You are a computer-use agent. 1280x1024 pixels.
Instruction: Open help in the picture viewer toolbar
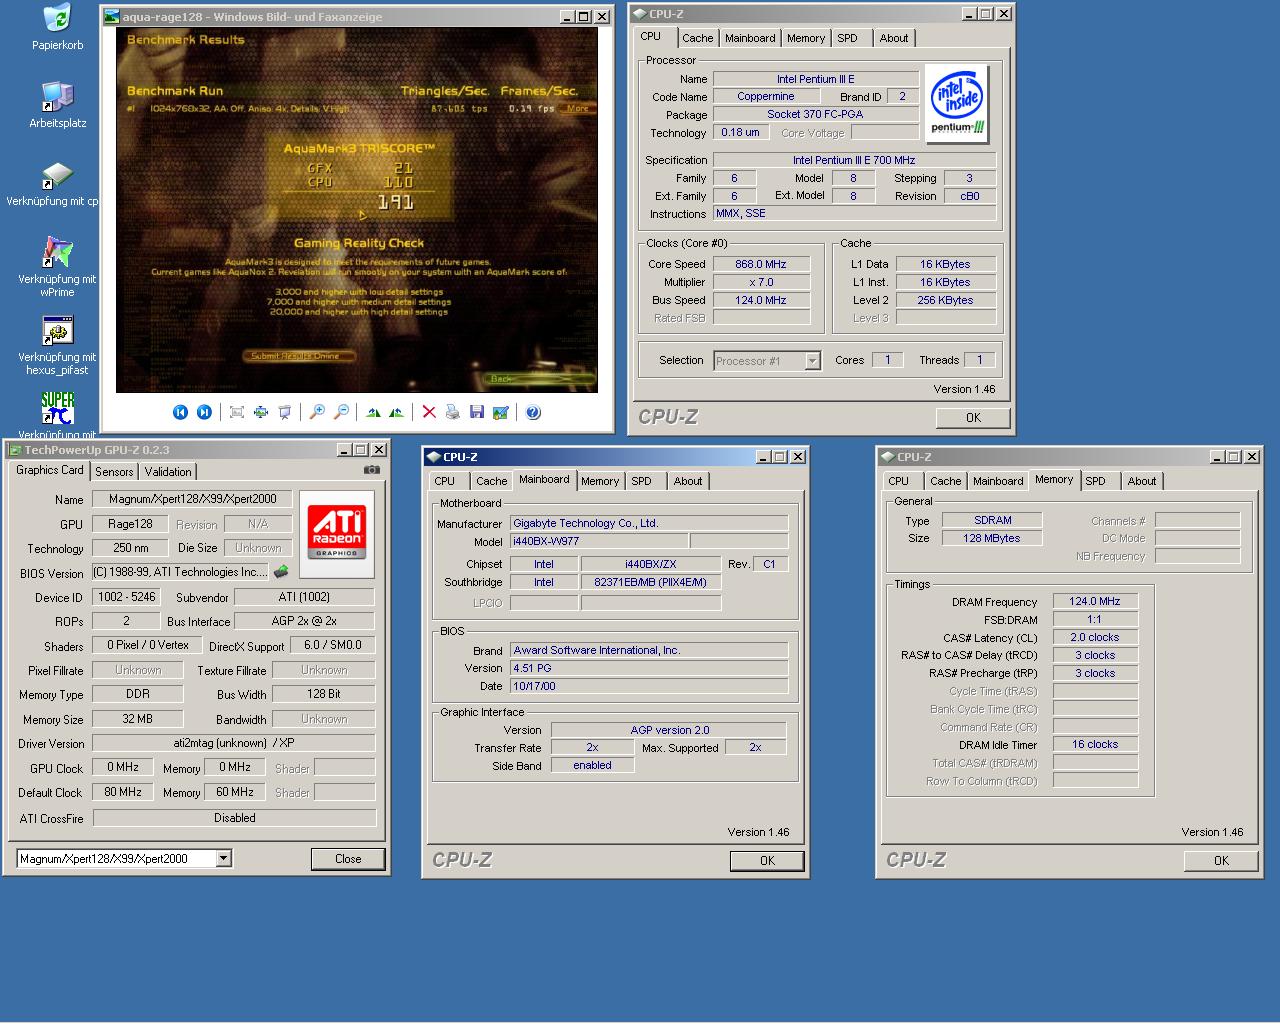[x=533, y=412]
